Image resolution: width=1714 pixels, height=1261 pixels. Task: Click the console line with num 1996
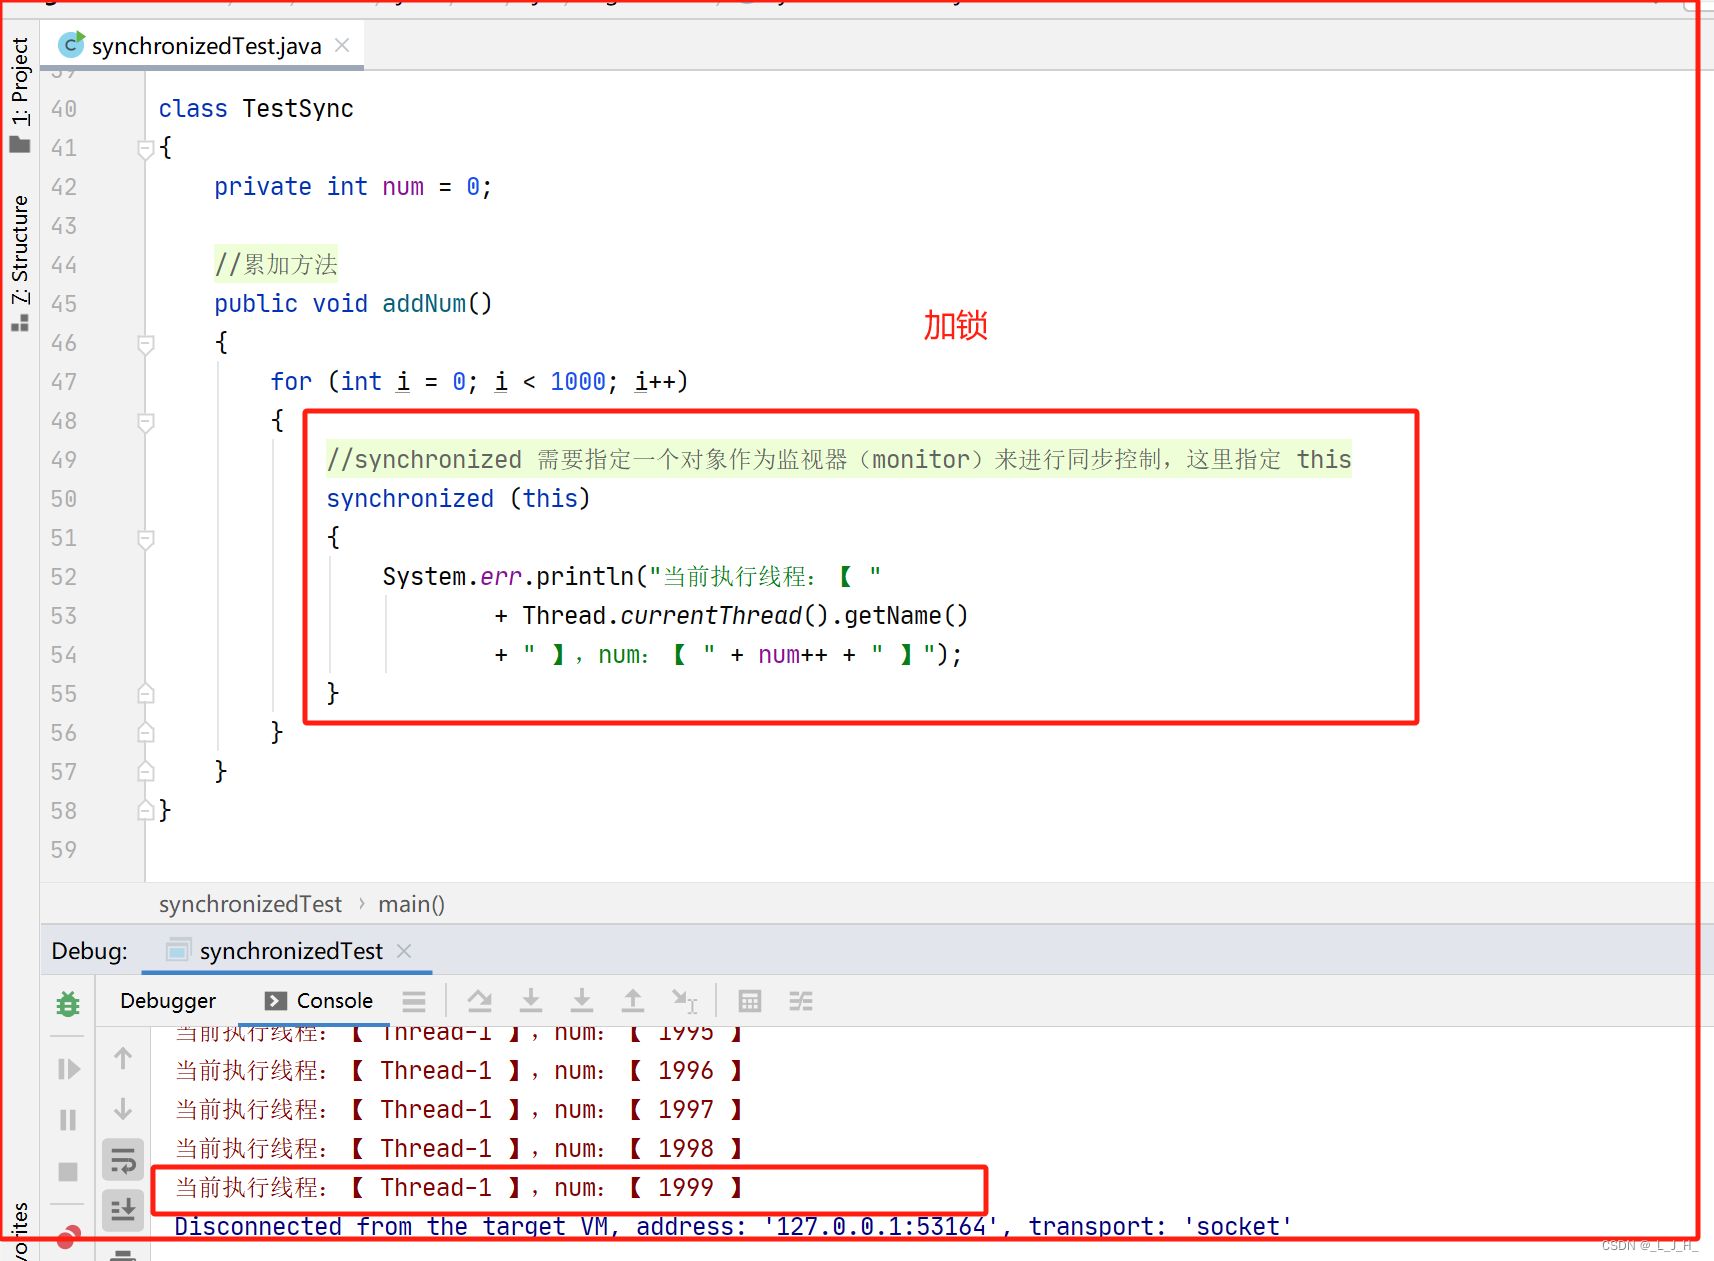[459, 1071]
